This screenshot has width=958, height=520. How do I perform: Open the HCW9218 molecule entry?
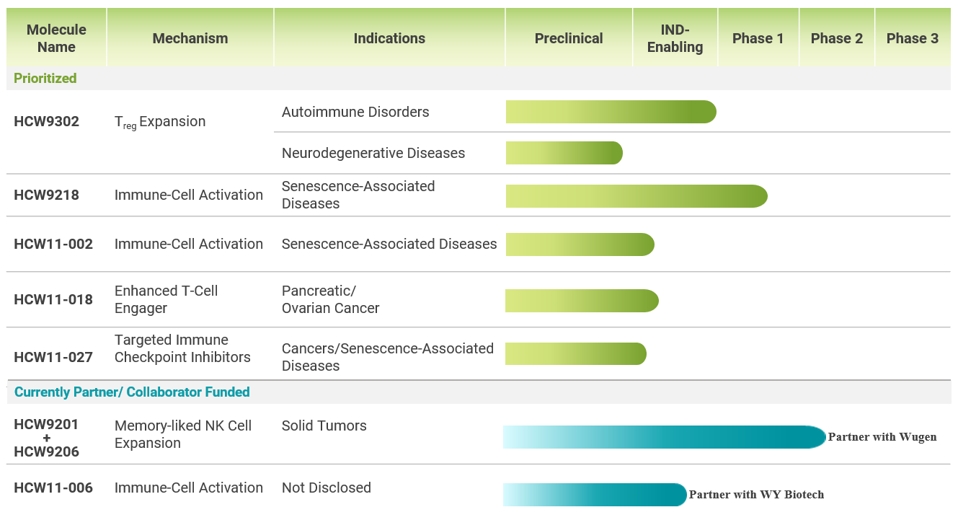point(46,195)
